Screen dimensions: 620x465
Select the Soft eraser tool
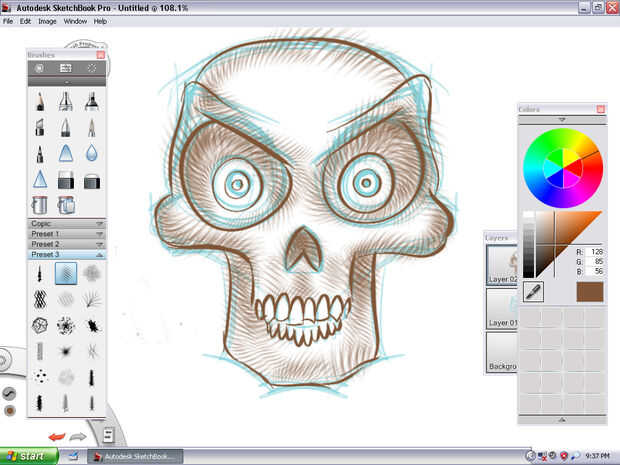tap(92, 181)
